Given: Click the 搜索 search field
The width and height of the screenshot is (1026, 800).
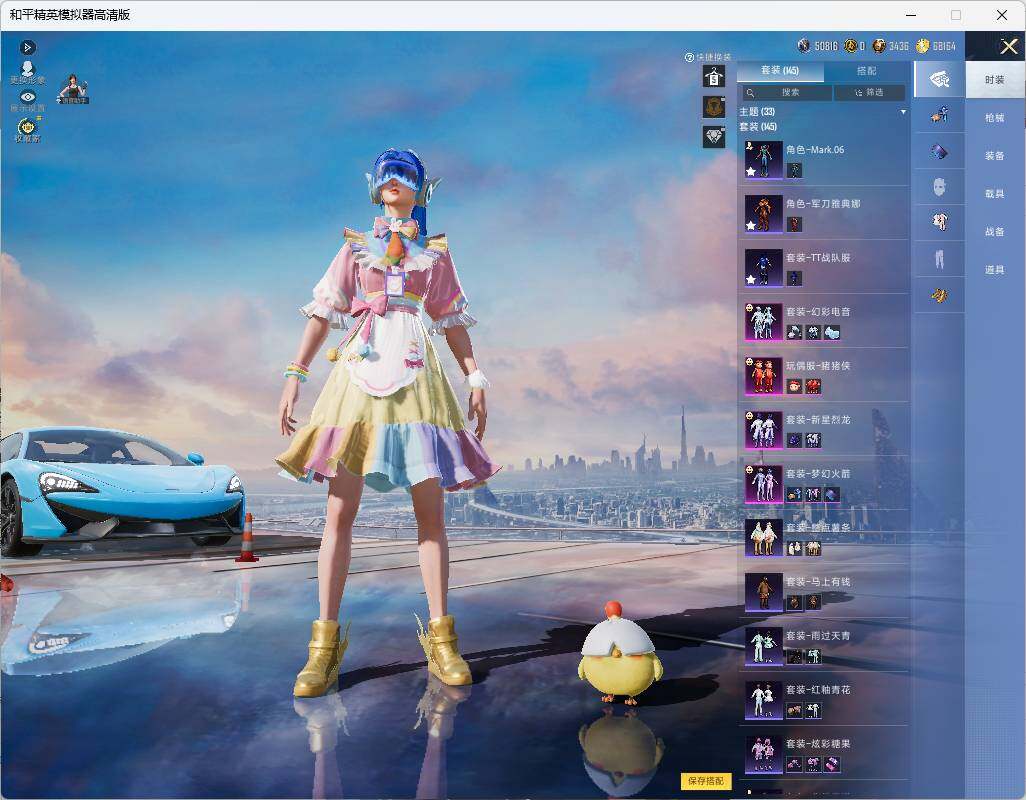Looking at the screenshot, I should pyautogui.click(x=786, y=93).
